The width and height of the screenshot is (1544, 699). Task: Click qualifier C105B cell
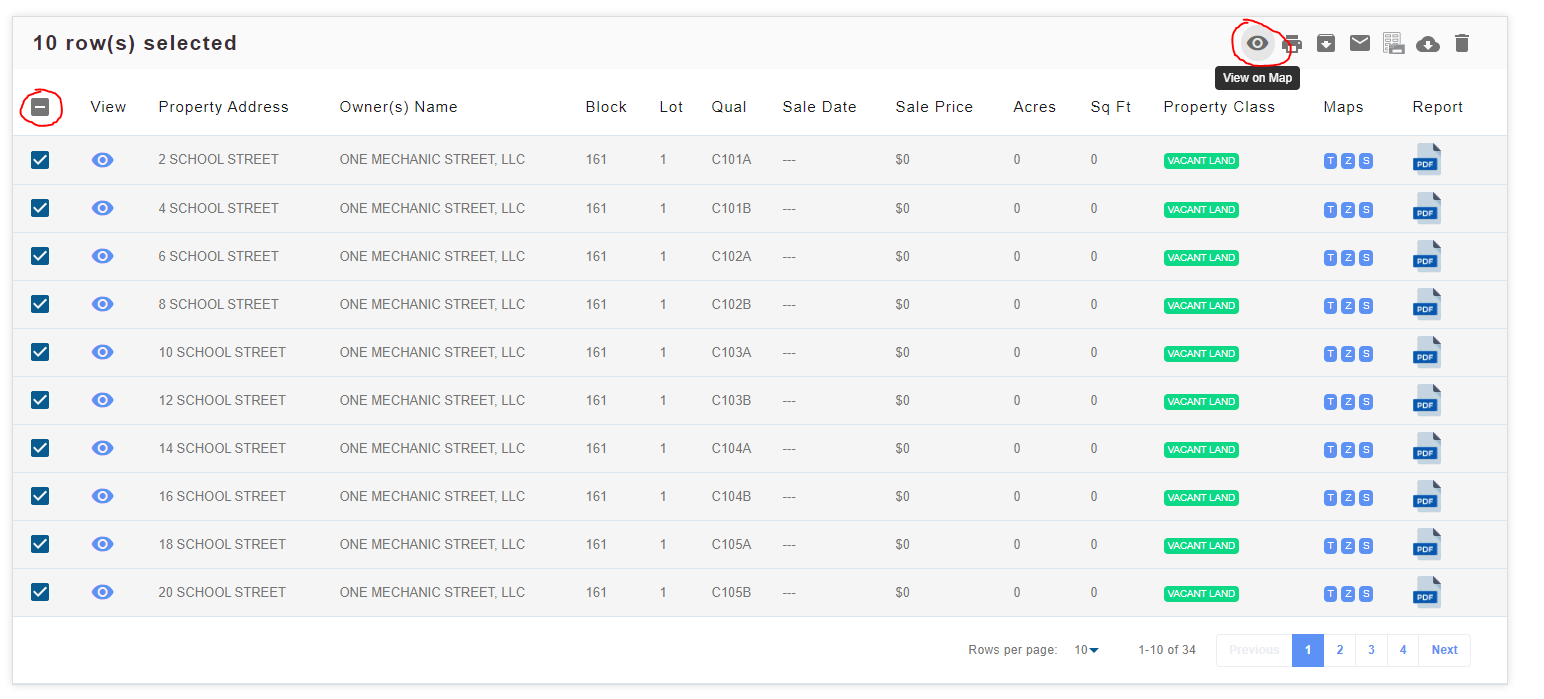(x=731, y=592)
